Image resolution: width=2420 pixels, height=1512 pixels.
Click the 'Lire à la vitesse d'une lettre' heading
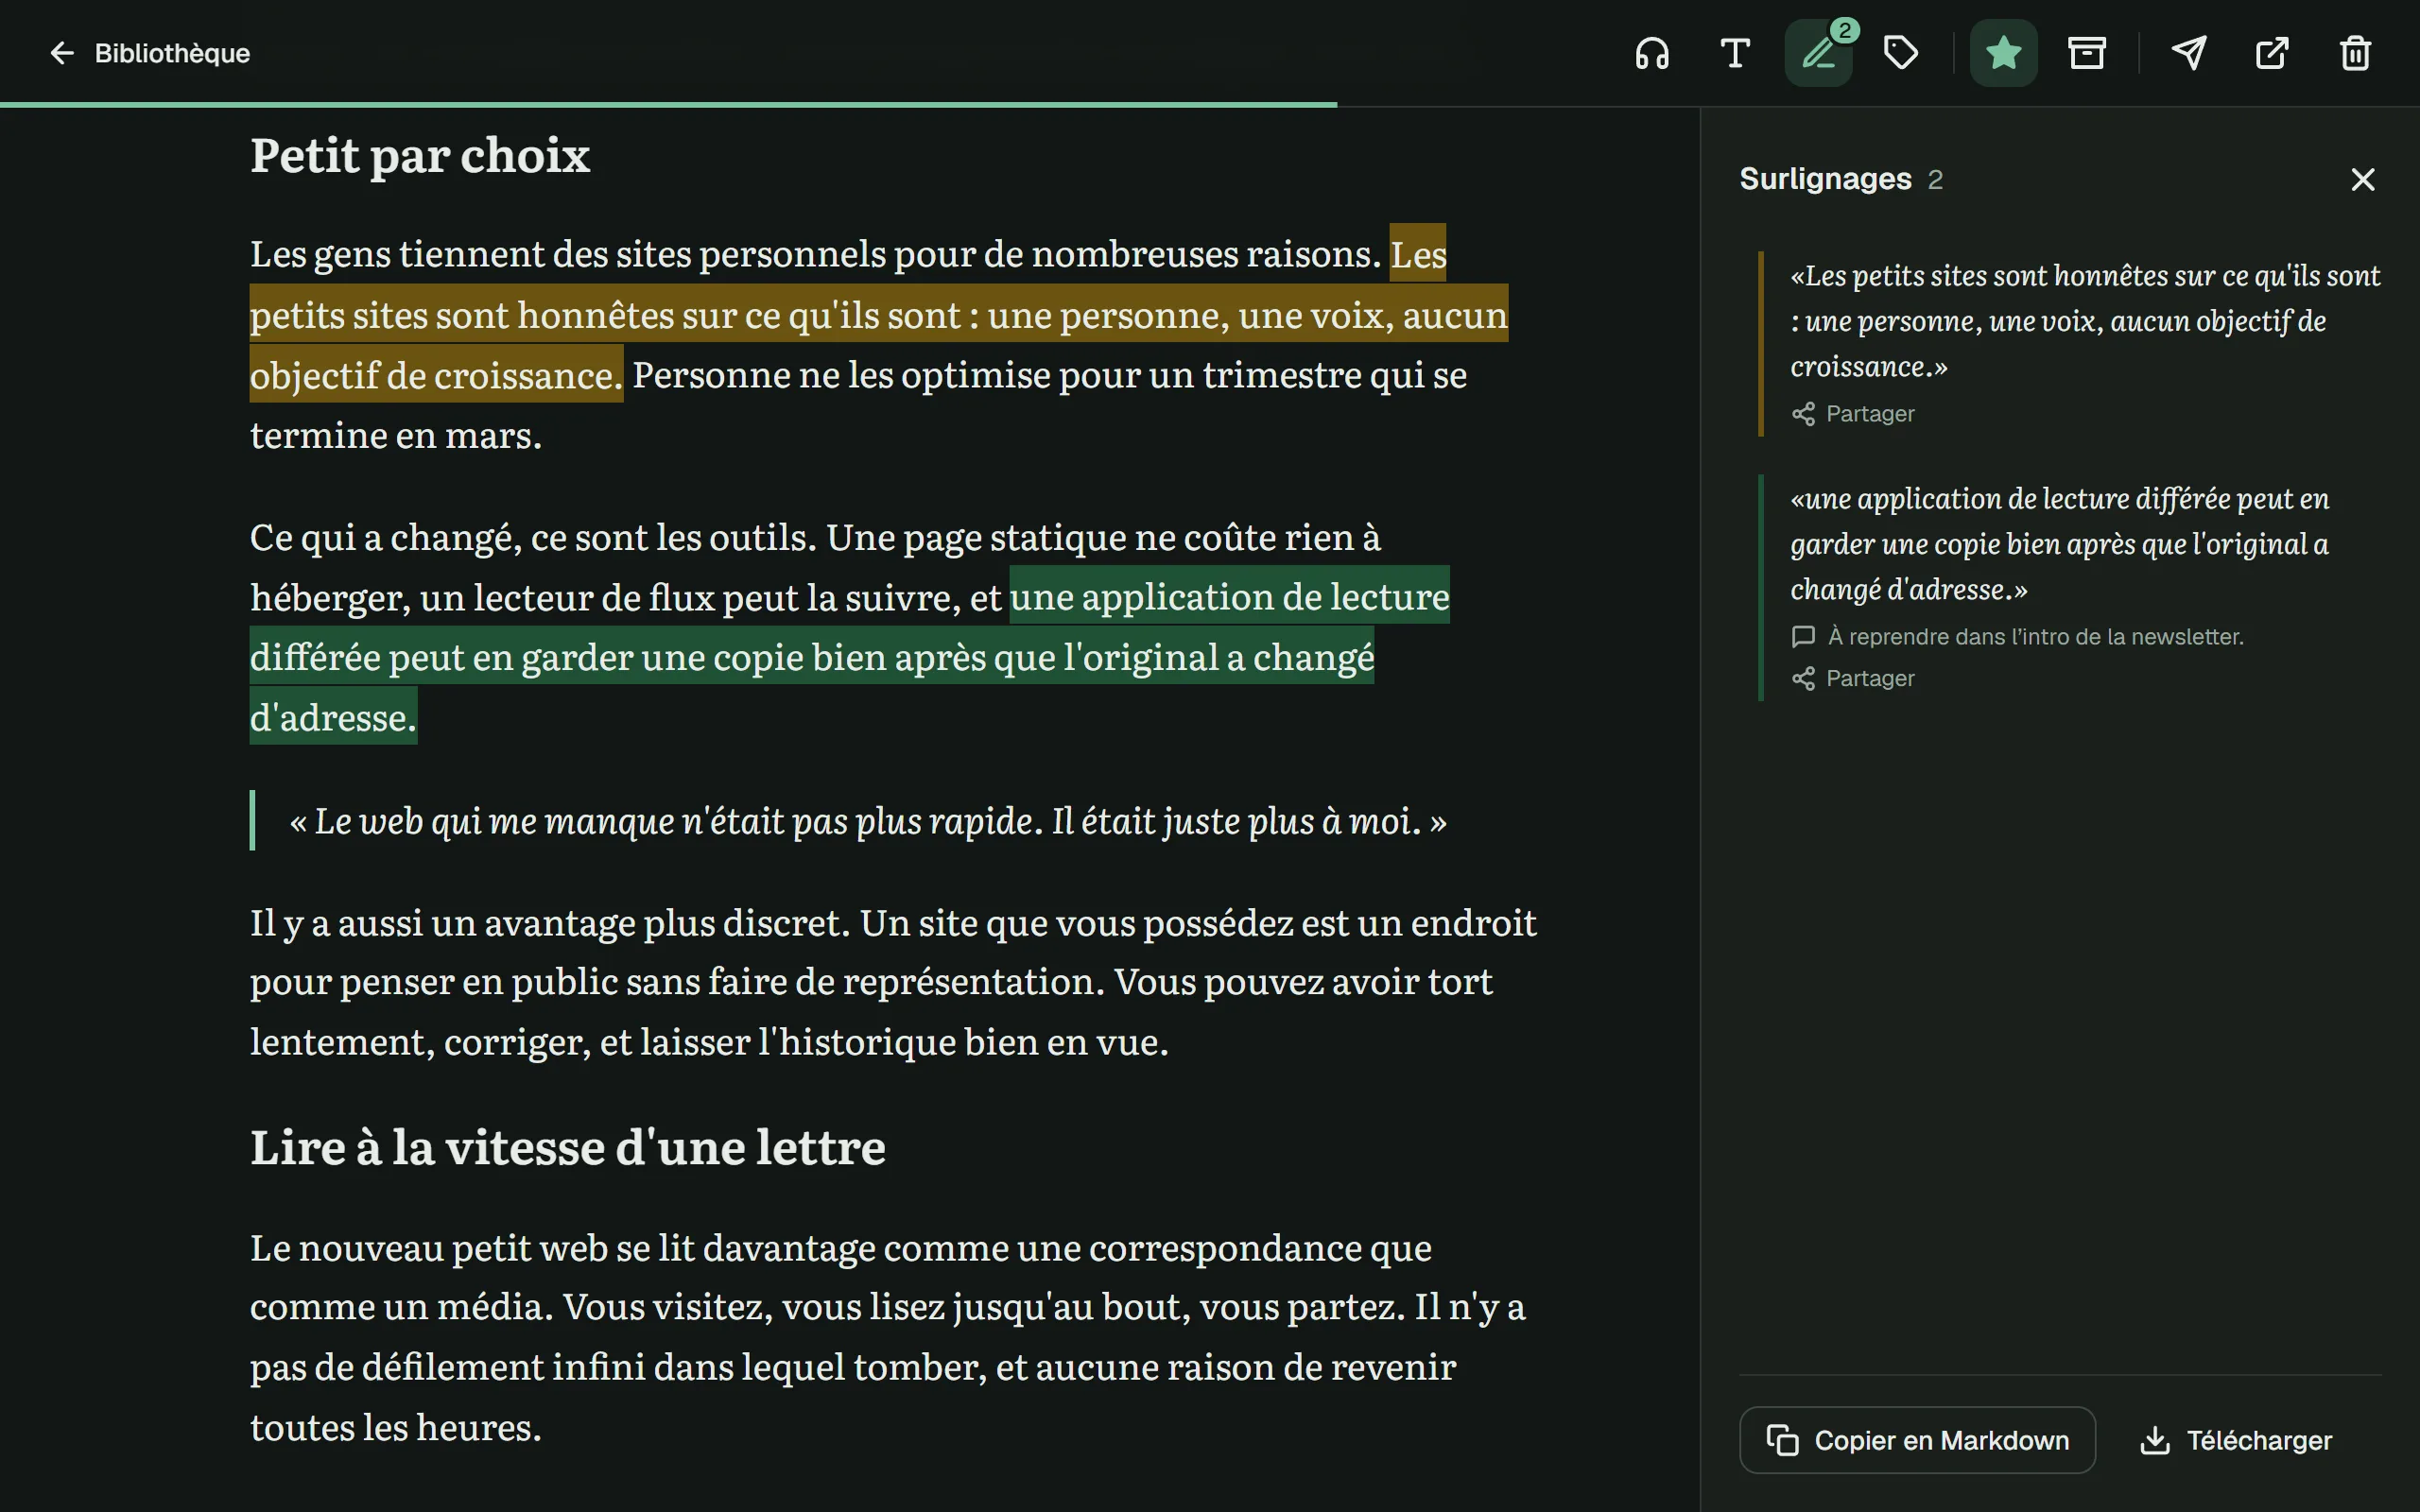point(568,1148)
